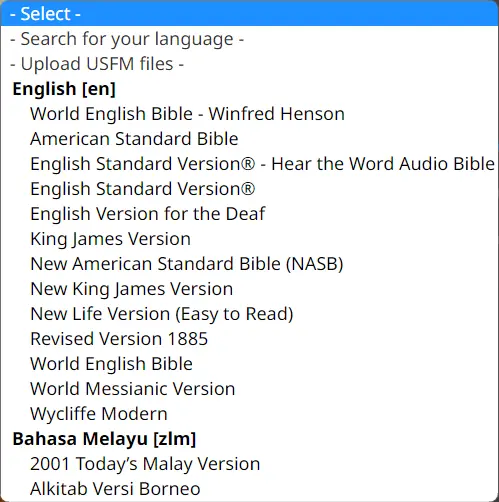Choose '- Search for your language -' option
499x502 pixels.
pyautogui.click(x=249, y=39)
